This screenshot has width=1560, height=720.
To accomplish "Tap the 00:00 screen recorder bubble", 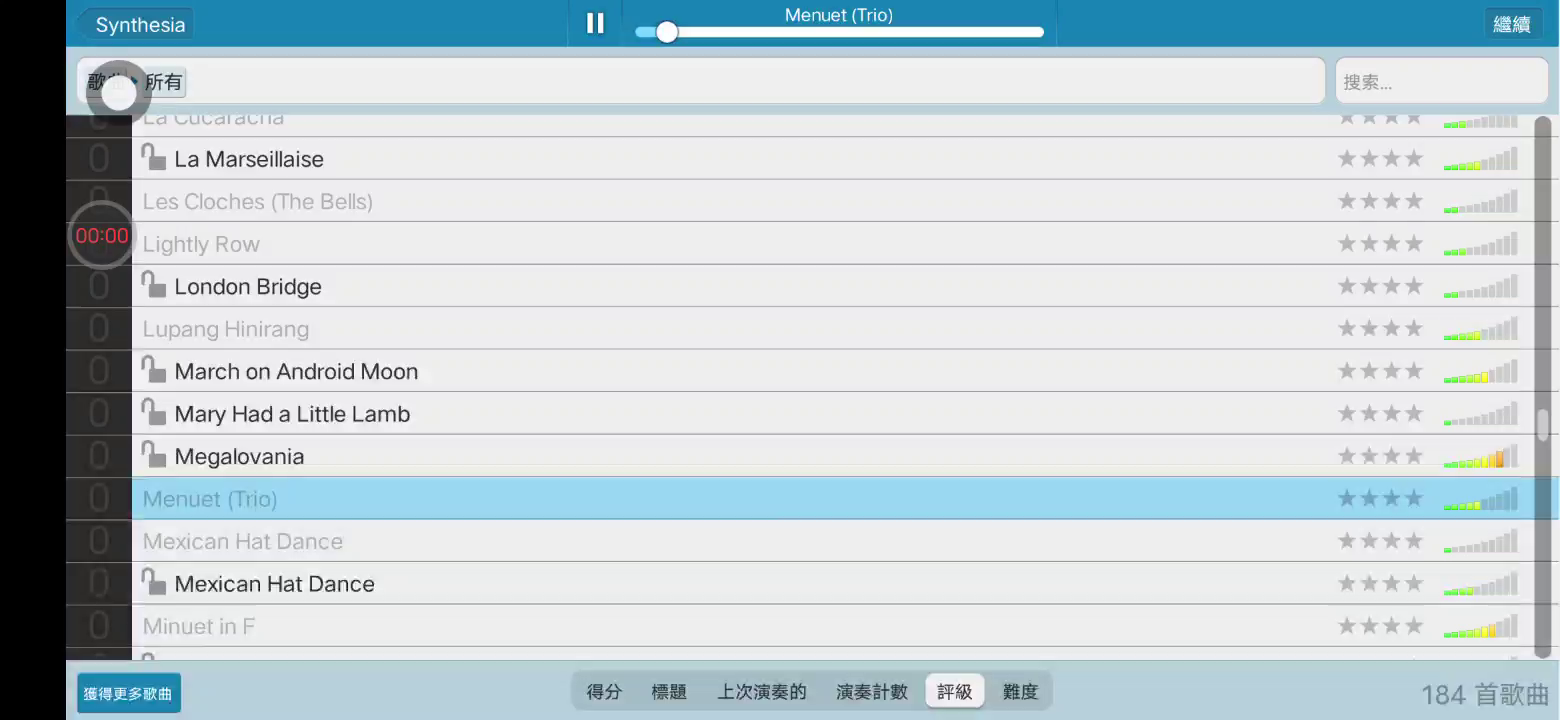I will click(102, 236).
